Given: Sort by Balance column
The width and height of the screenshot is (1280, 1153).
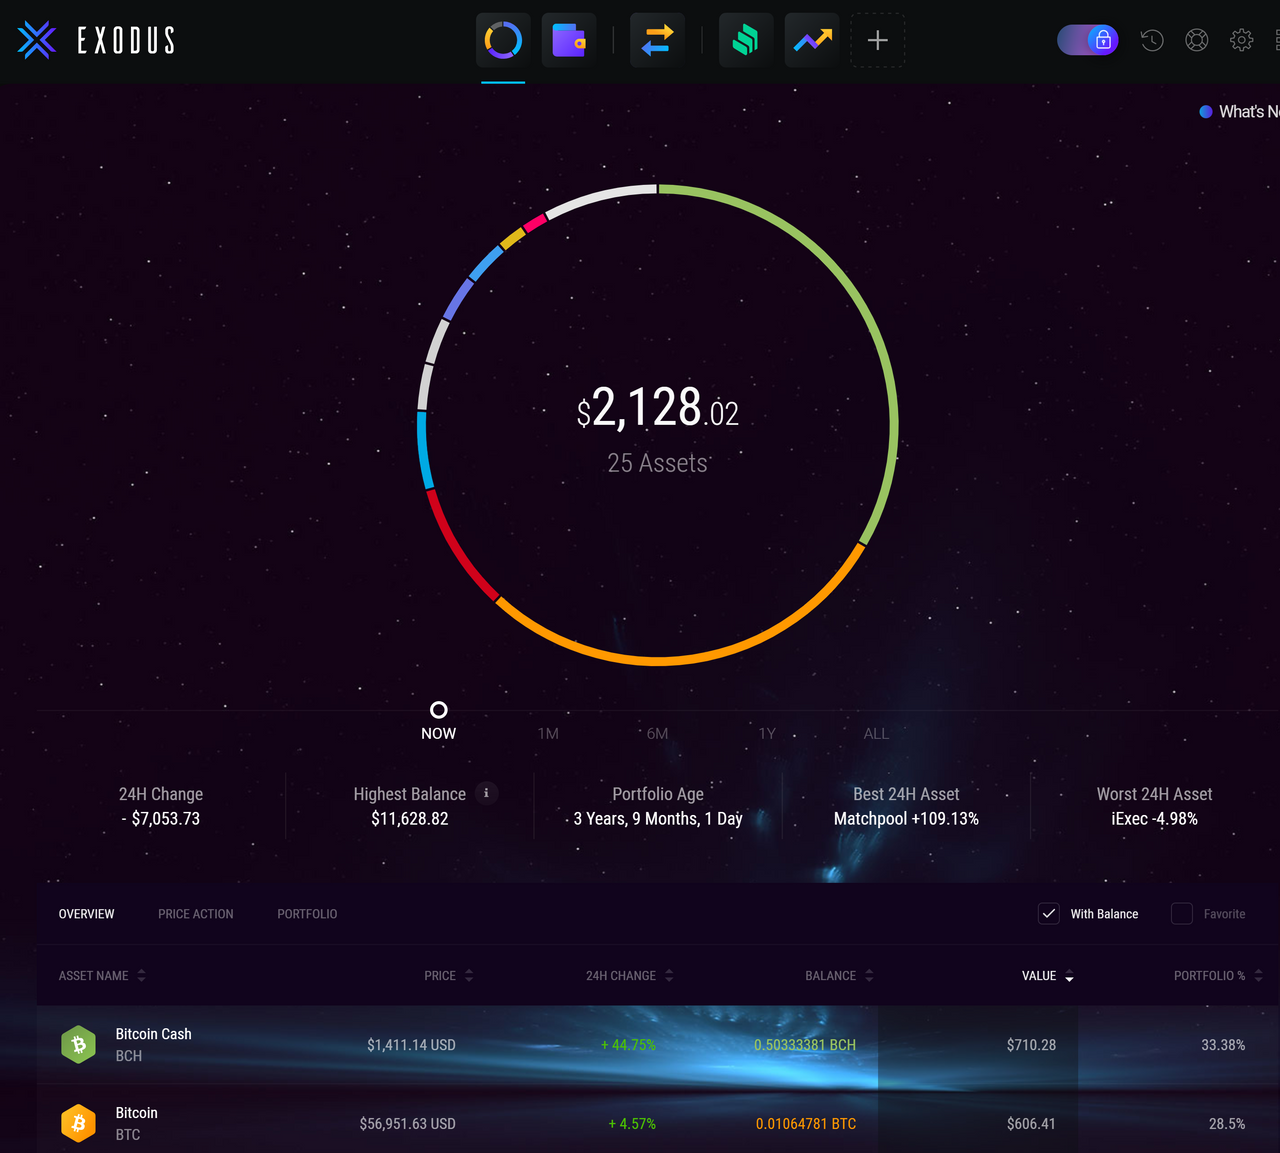Looking at the screenshot, I should [839, 976].
